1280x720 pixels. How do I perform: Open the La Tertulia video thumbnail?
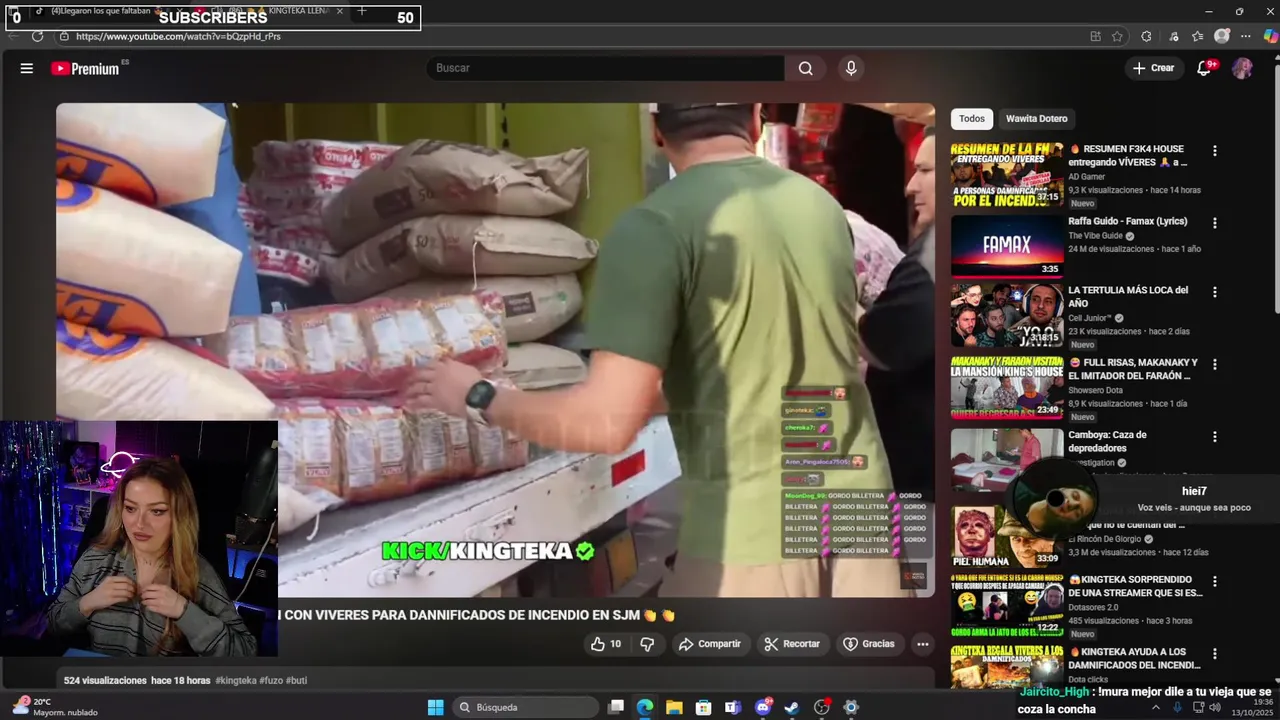(1007, 317)
